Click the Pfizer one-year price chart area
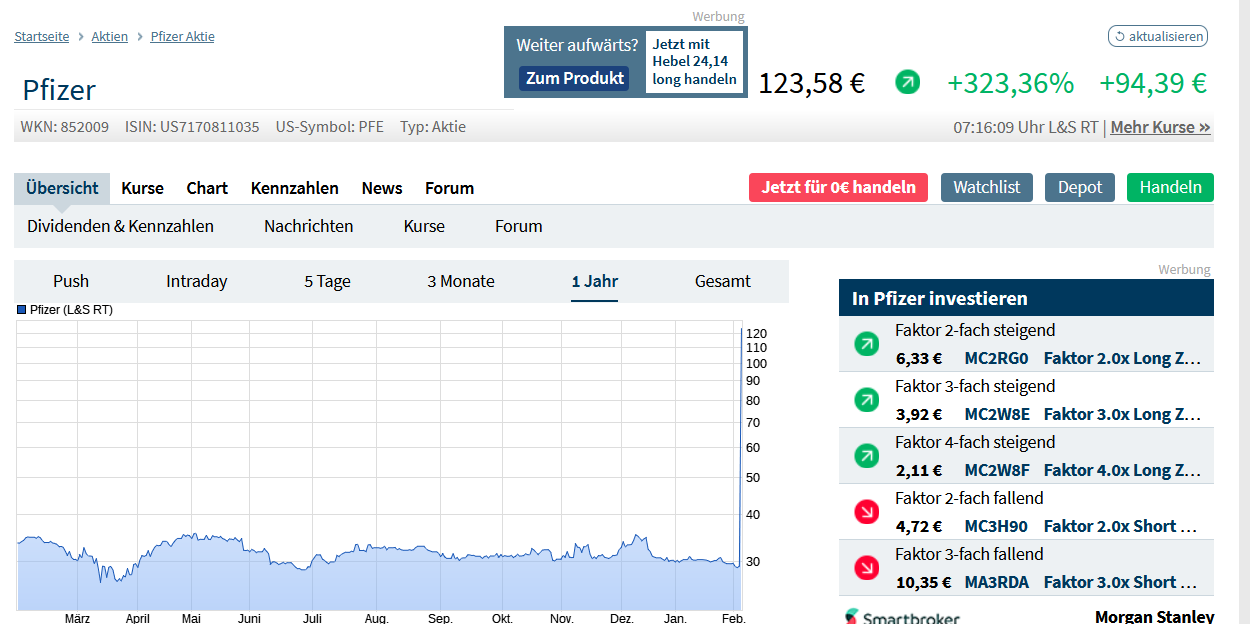Screen dimensions: 1250x624 pyautogui.click(x=380, y=465)
